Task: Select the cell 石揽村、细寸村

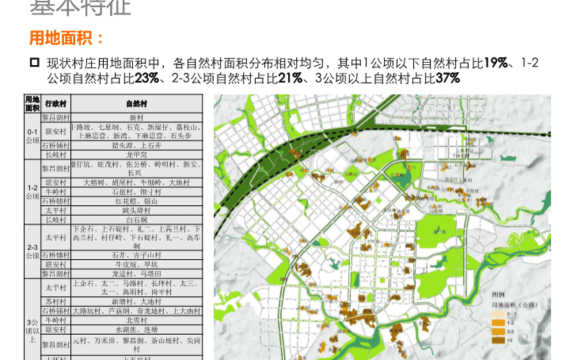Action: pyautogui.click(x=137, y=192)
